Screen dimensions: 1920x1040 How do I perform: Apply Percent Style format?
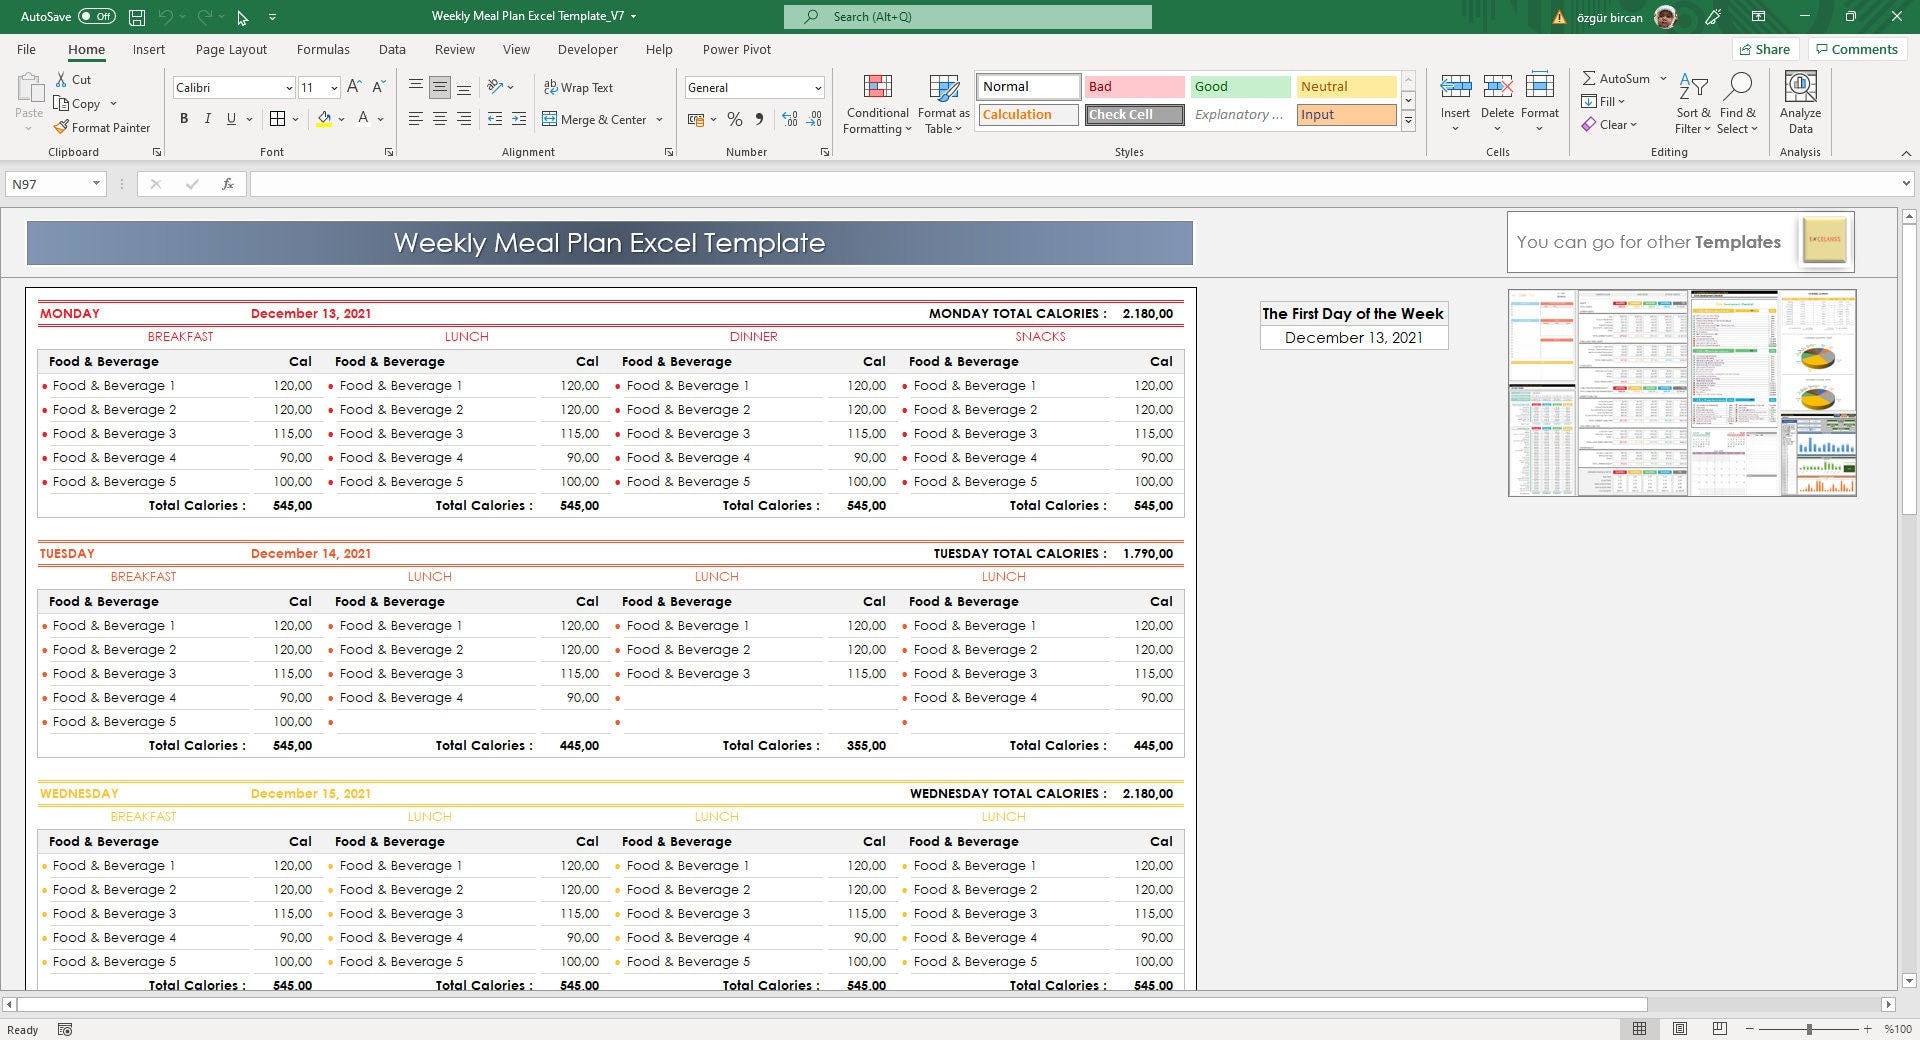click(735, 120)
